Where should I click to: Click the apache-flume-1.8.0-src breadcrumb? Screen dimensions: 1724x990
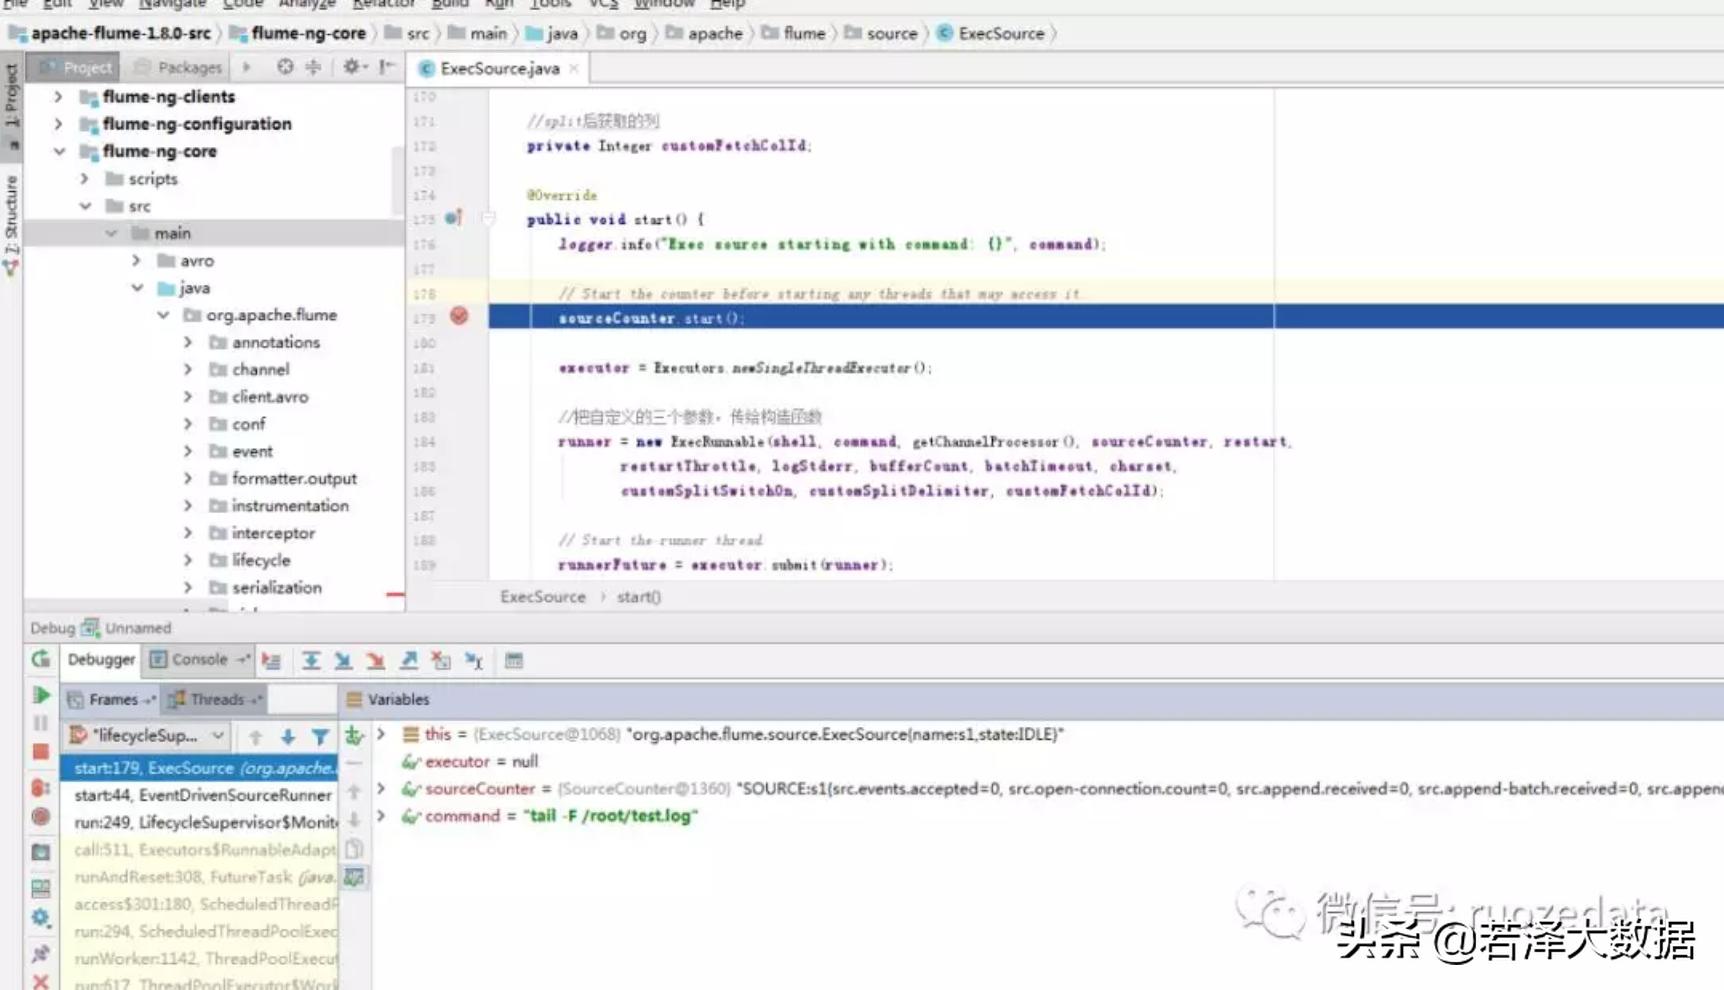(x=120, y=33)
